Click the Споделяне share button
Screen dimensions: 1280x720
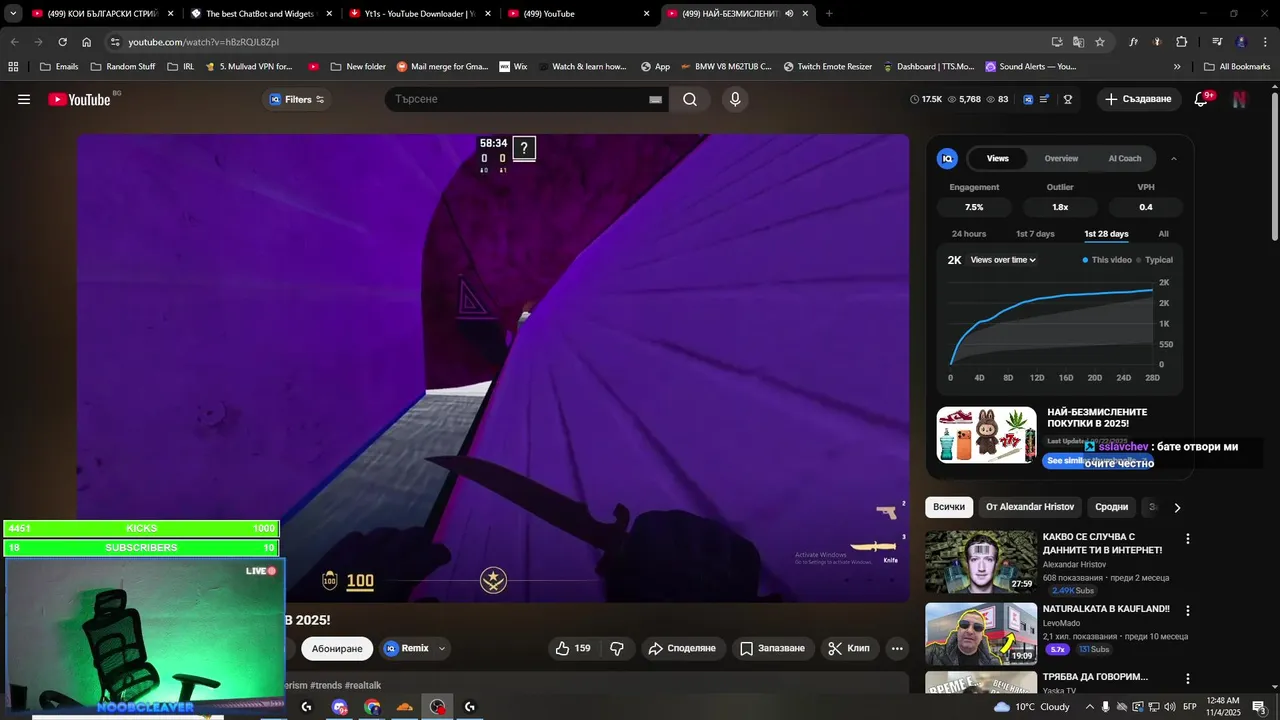[x=683, y=648]
